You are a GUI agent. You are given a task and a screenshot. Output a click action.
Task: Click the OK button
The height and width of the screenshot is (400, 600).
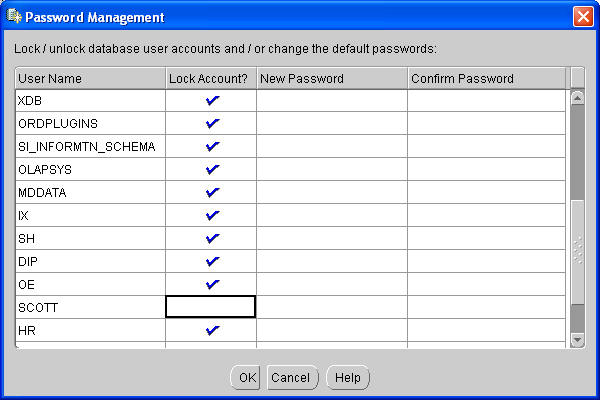coord(246,378)
